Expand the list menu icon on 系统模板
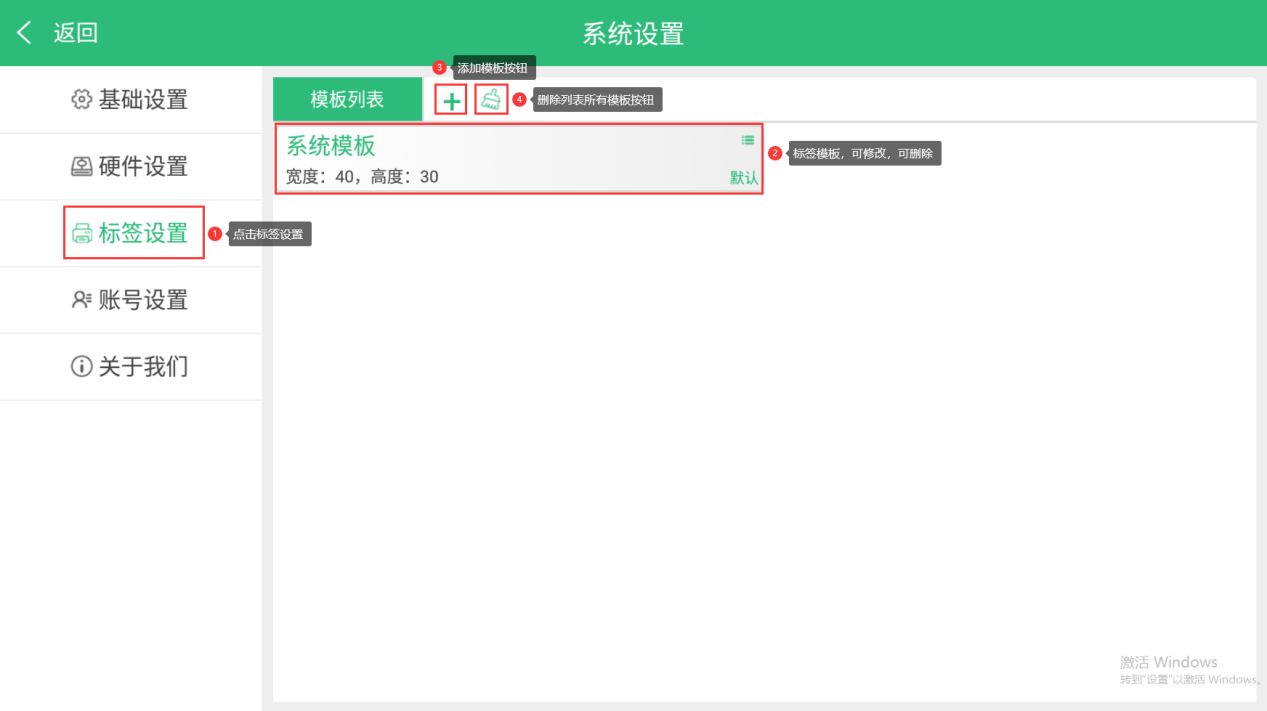 (748, 141)
